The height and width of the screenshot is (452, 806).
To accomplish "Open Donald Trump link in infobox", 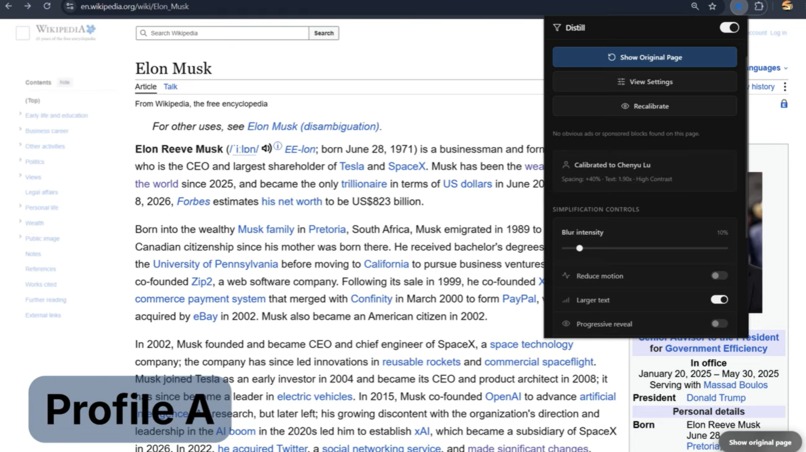I will click(716, 397).
